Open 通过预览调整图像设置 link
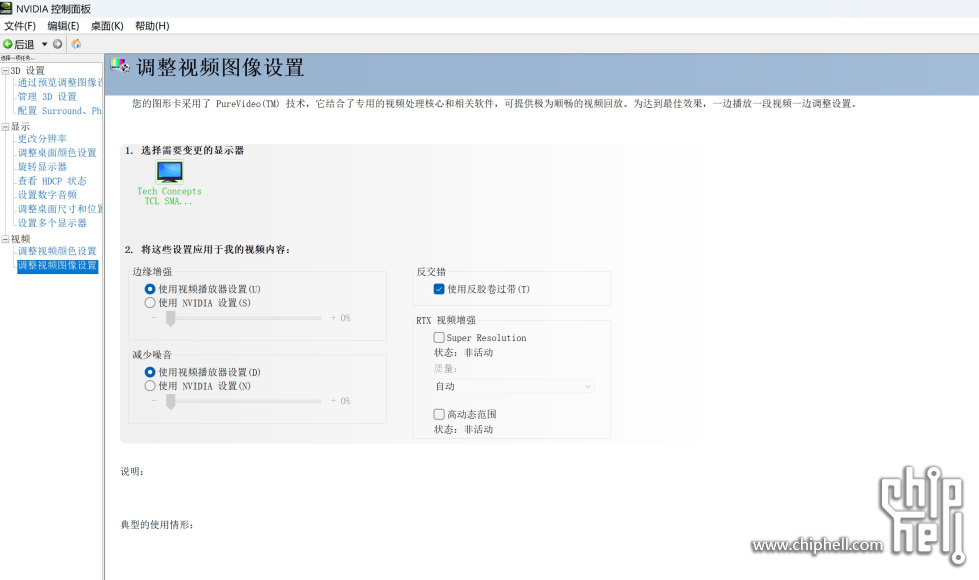979x580 pixels. pyautogui.click(x=60, y=82)
